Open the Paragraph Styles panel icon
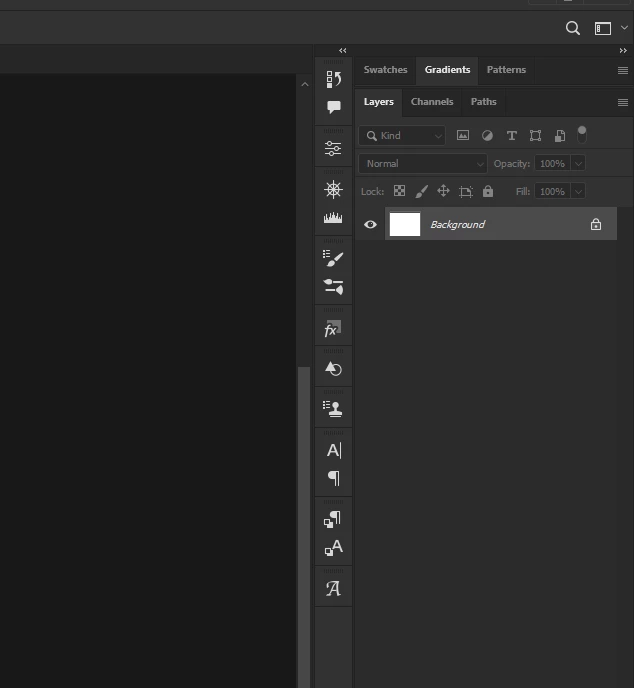The height and width of the screenshot is (688, 634). click(333, 519)
